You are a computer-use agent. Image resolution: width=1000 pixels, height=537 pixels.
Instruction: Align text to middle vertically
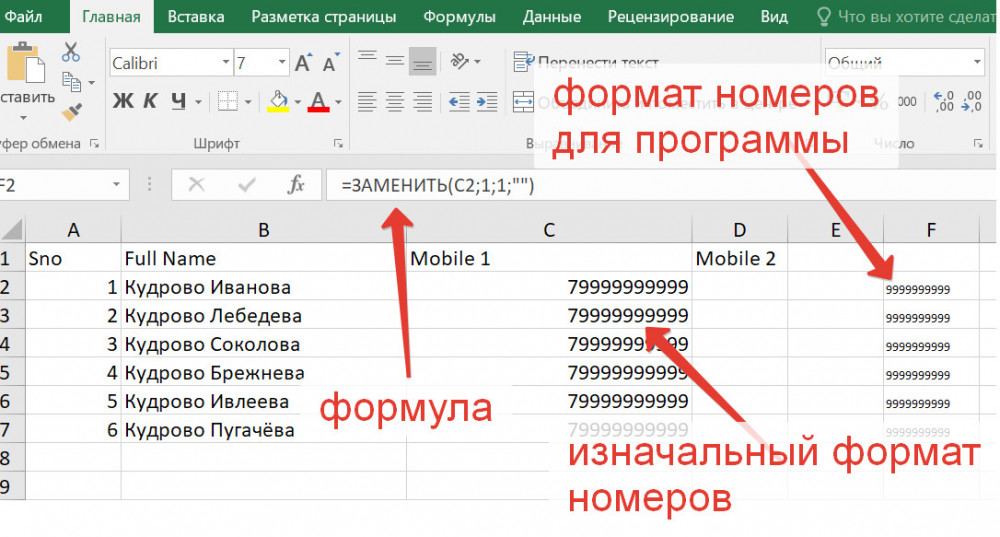[x=395, y=61]
